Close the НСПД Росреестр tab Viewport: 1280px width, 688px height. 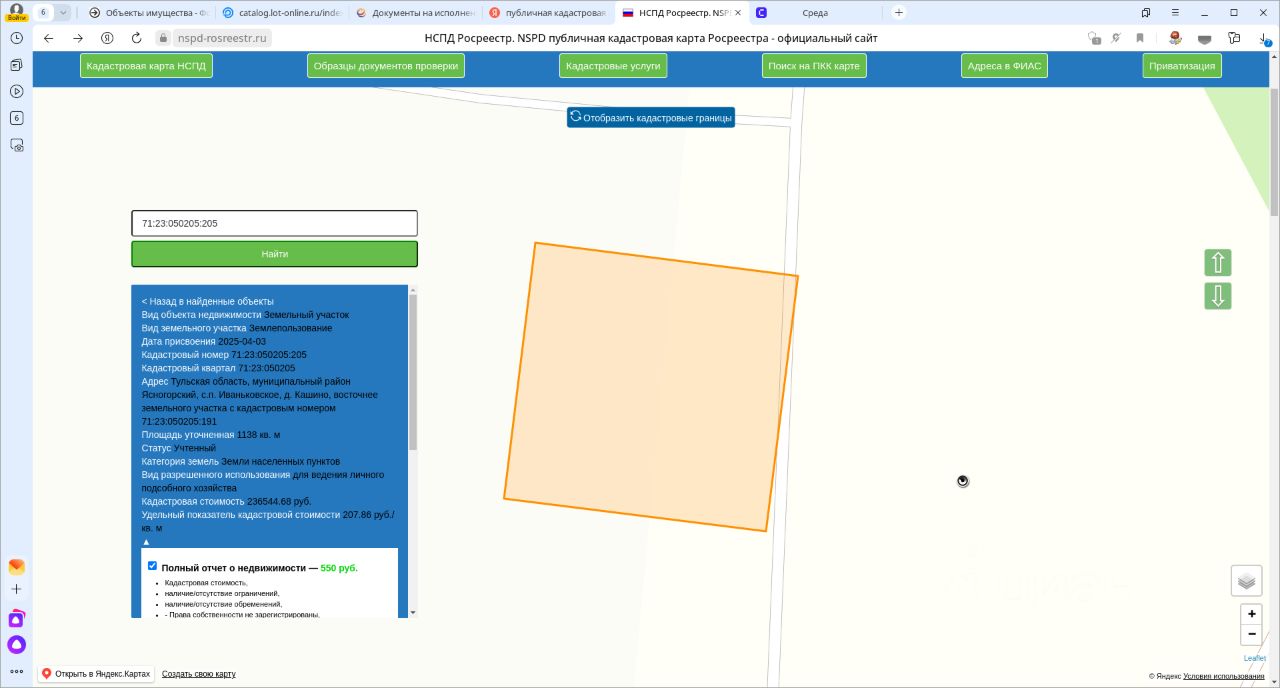[x=738, y=13]
